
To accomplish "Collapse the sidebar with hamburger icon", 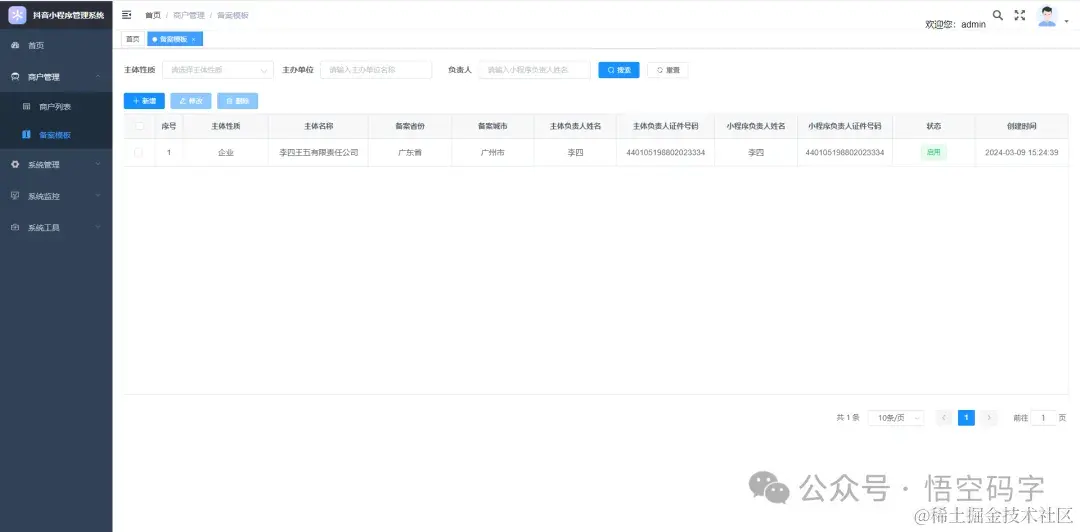I will pos(127,14).
